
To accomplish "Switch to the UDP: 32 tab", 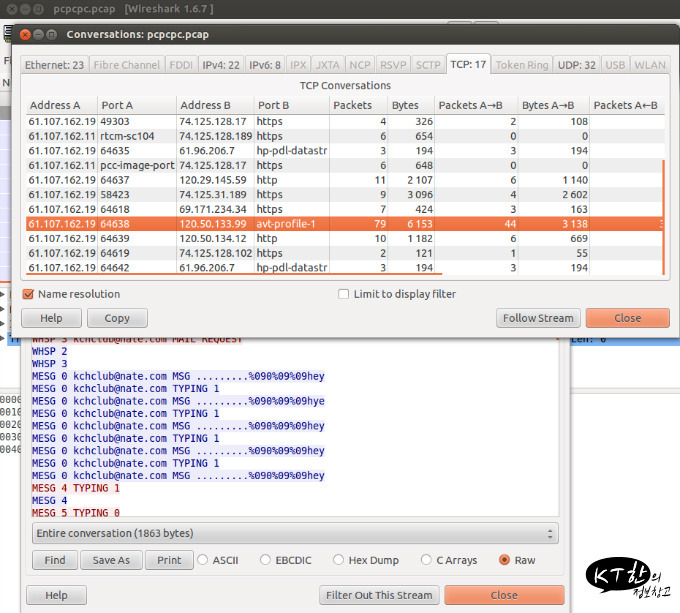I will pos(576,65).
